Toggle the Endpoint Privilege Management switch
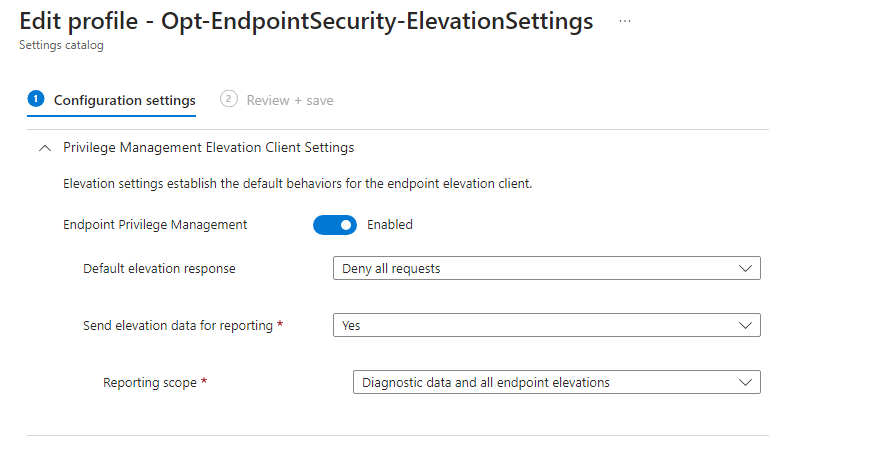Screen dimensions: 880x454 [x=335, y=225]
